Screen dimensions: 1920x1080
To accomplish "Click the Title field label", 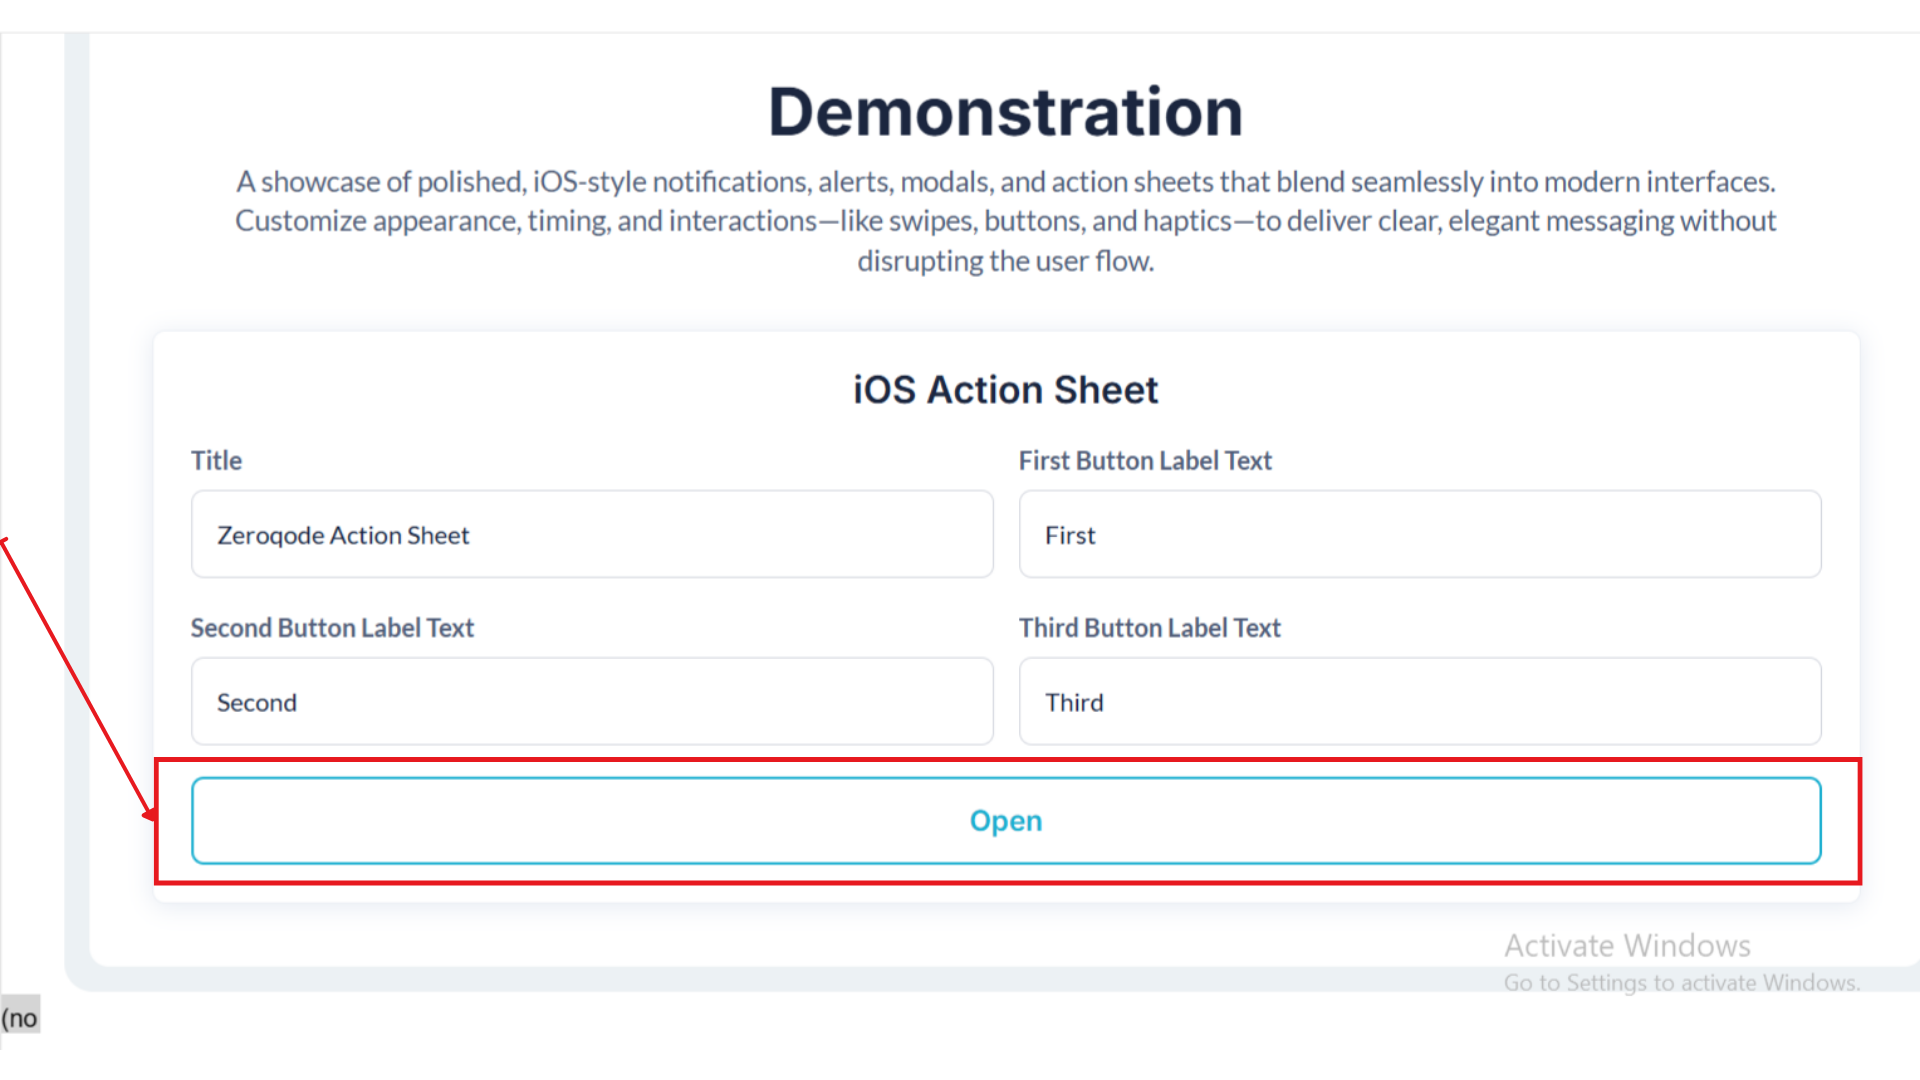I will click(x=216, y=461).
